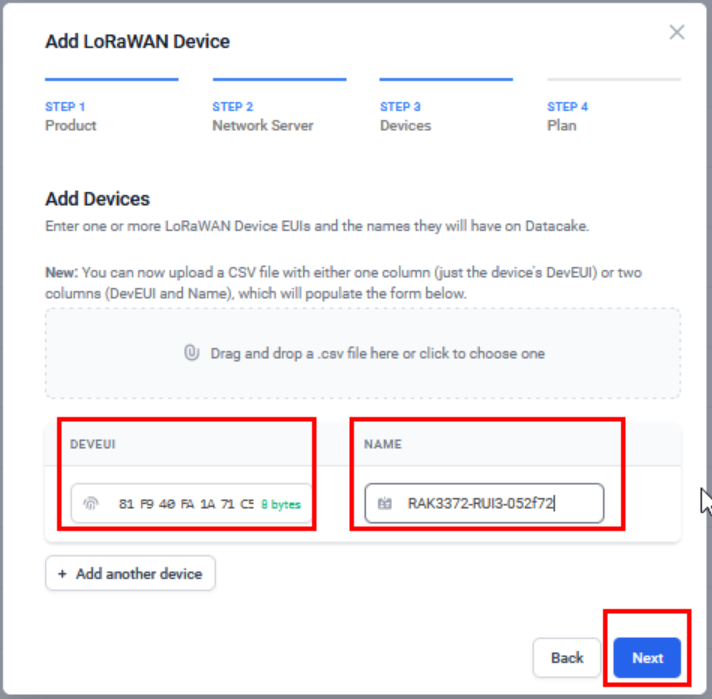Click the ID badge icon in the Name field
The width and height of the screenshot is (712, 699).
385,503
